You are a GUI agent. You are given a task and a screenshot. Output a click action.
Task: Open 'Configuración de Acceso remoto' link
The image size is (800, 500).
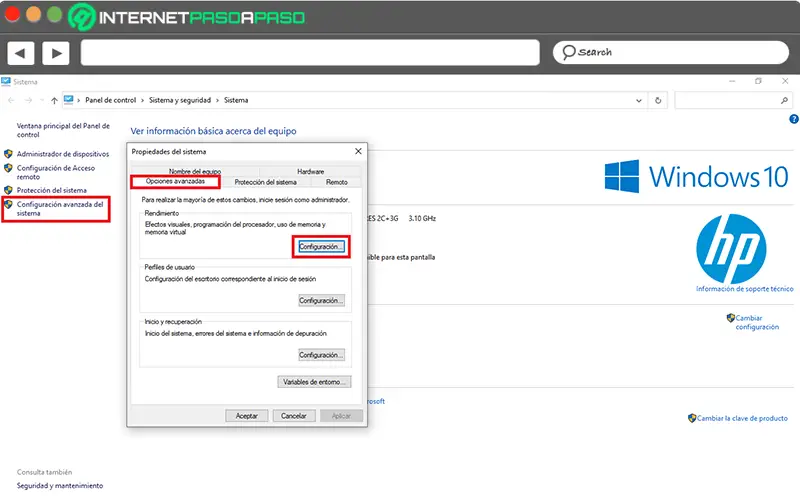click(x=56, y=172)
